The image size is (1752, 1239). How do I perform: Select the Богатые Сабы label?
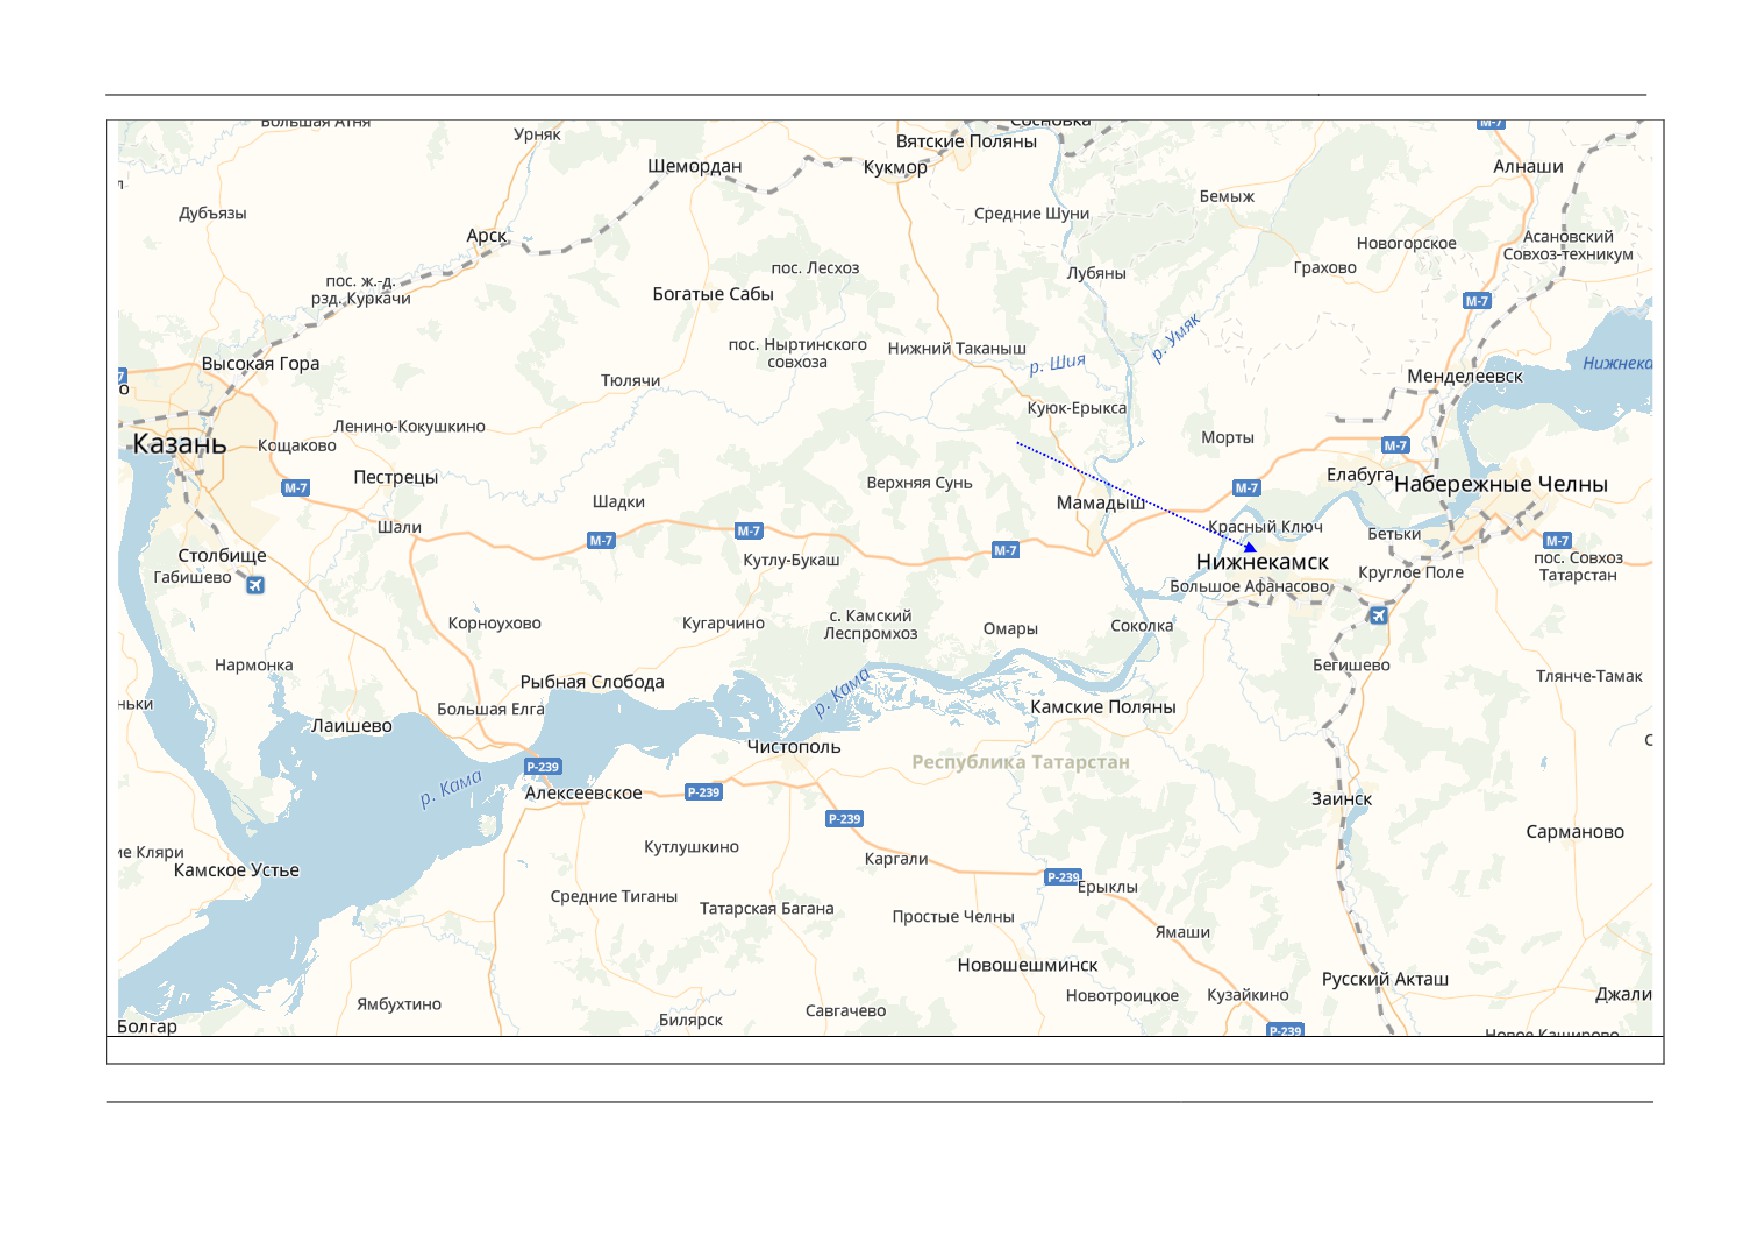[713, 294]
